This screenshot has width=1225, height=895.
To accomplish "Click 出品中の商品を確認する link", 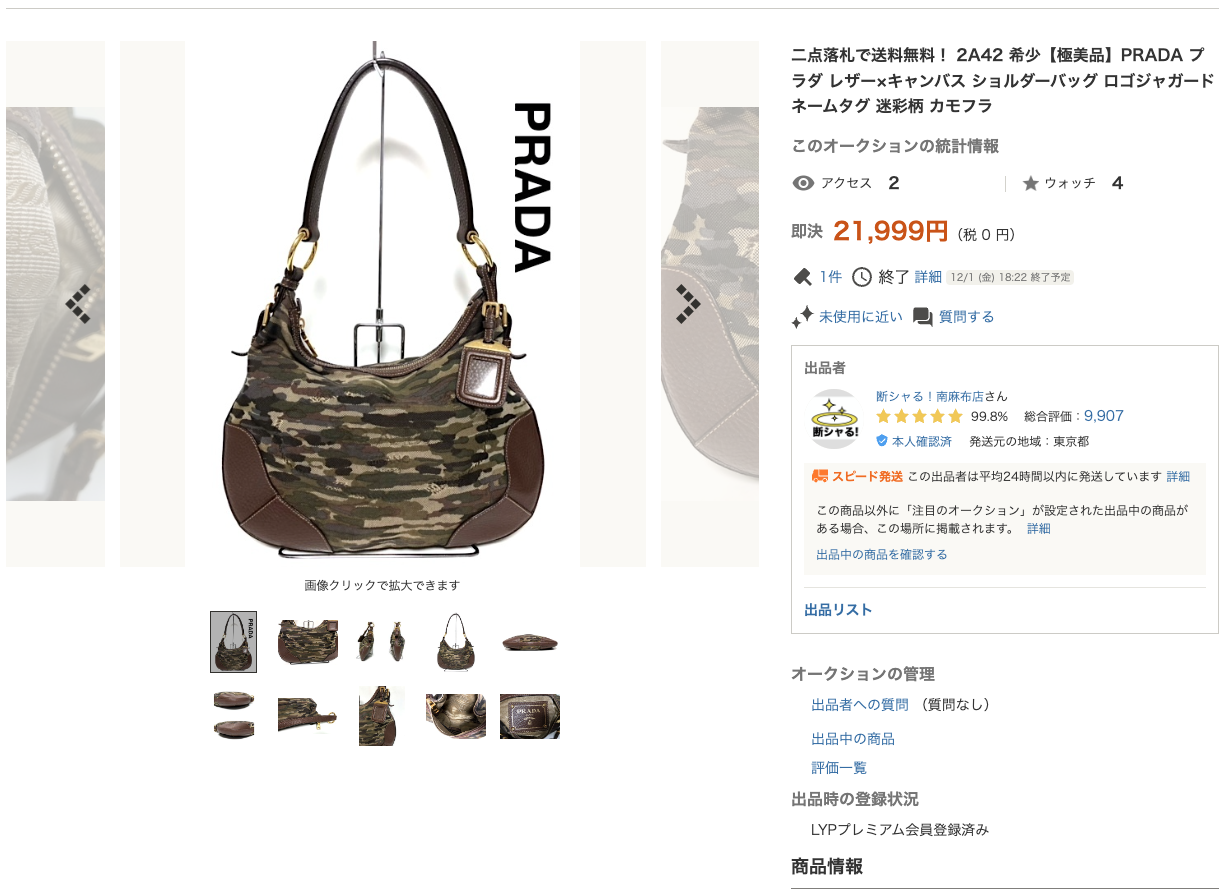I will tap(882, 554).
